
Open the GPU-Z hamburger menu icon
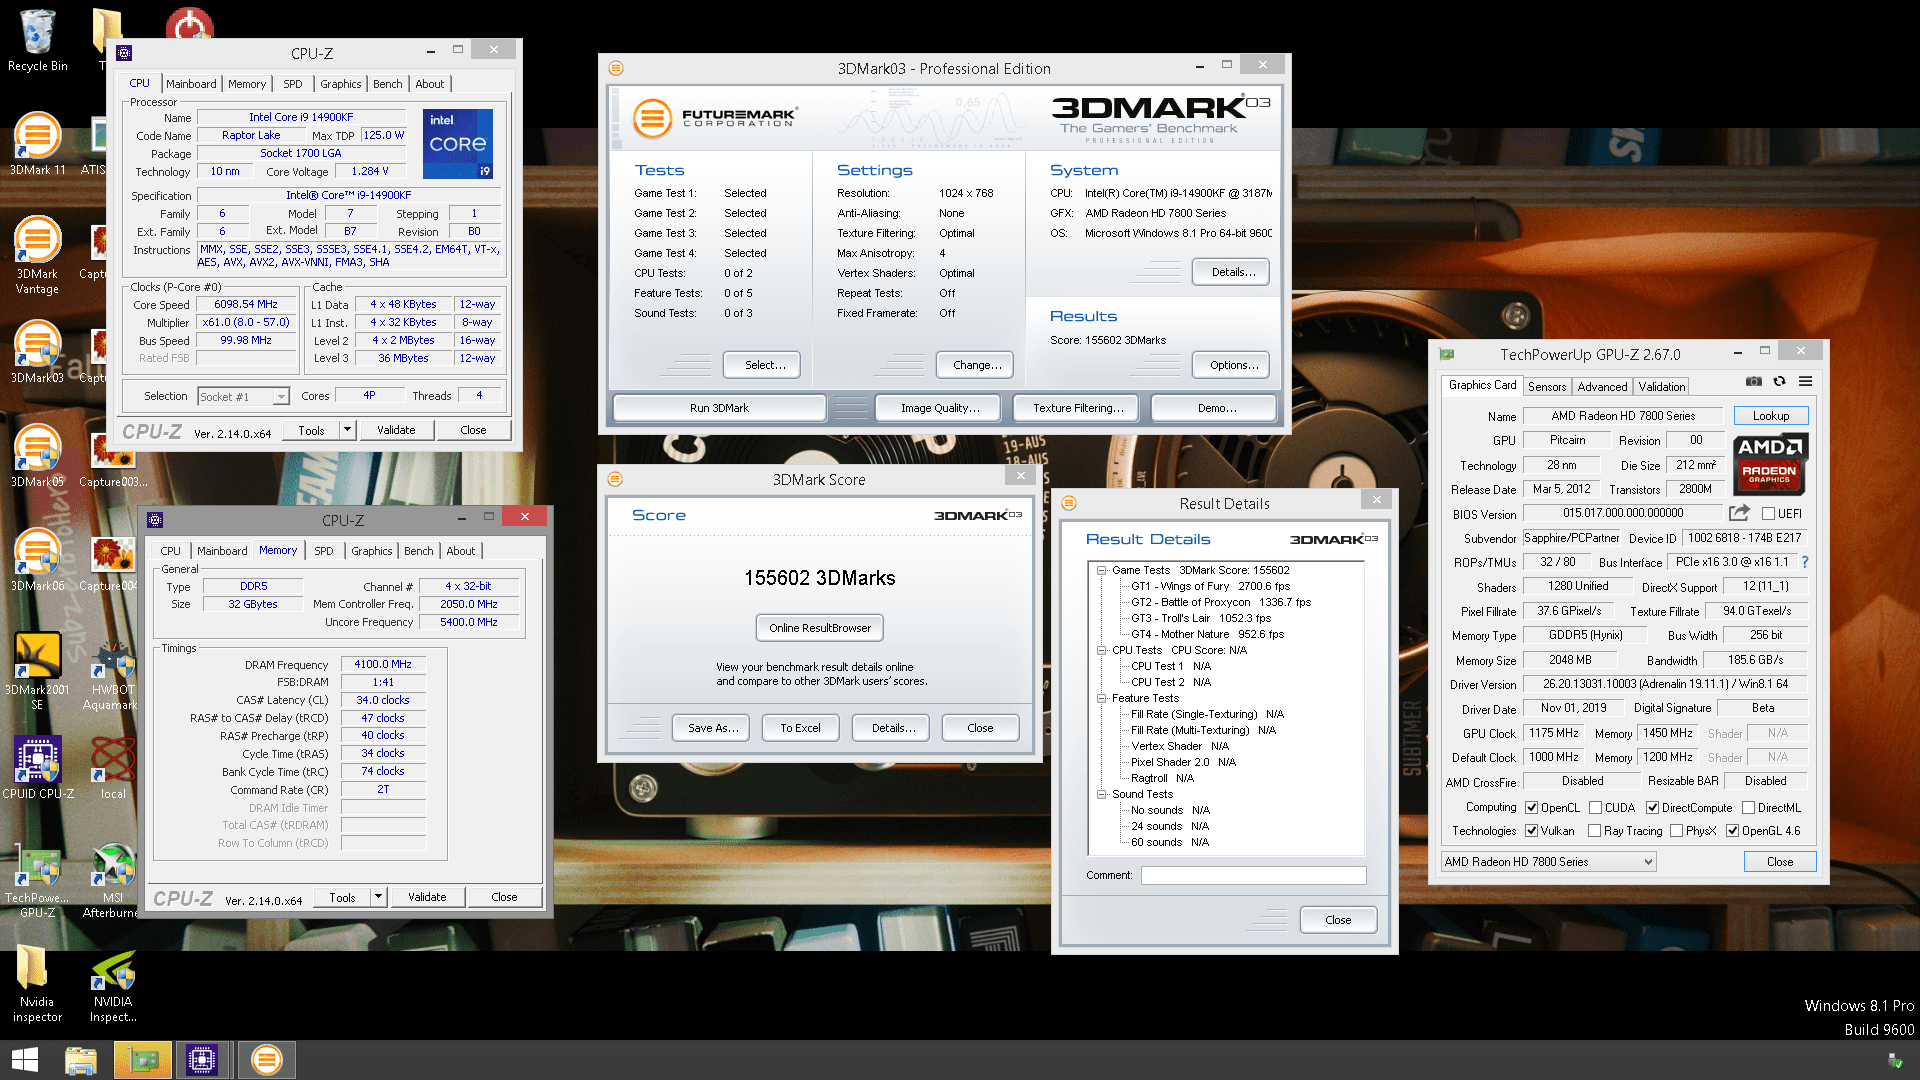click(x=1805, y=382)
